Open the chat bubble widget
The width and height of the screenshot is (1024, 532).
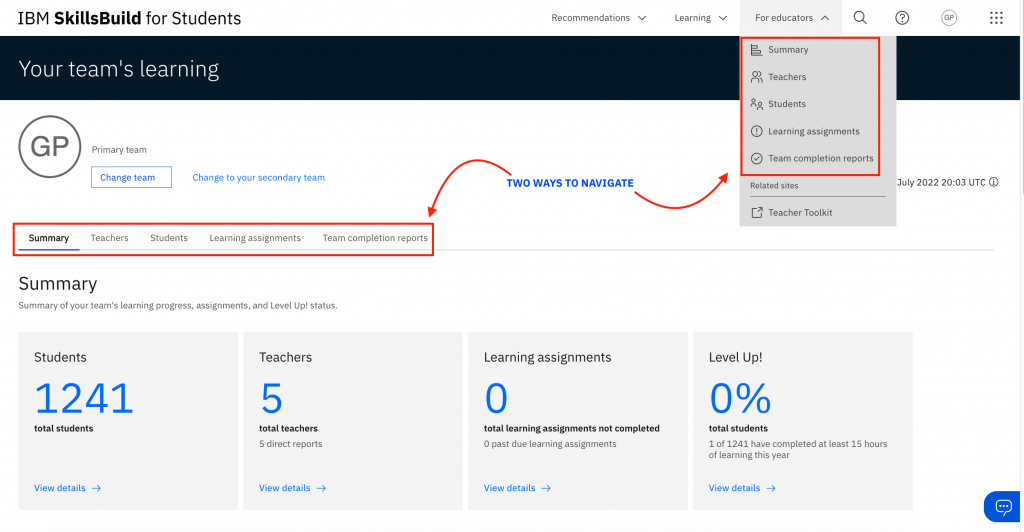tap(1003, 507)
